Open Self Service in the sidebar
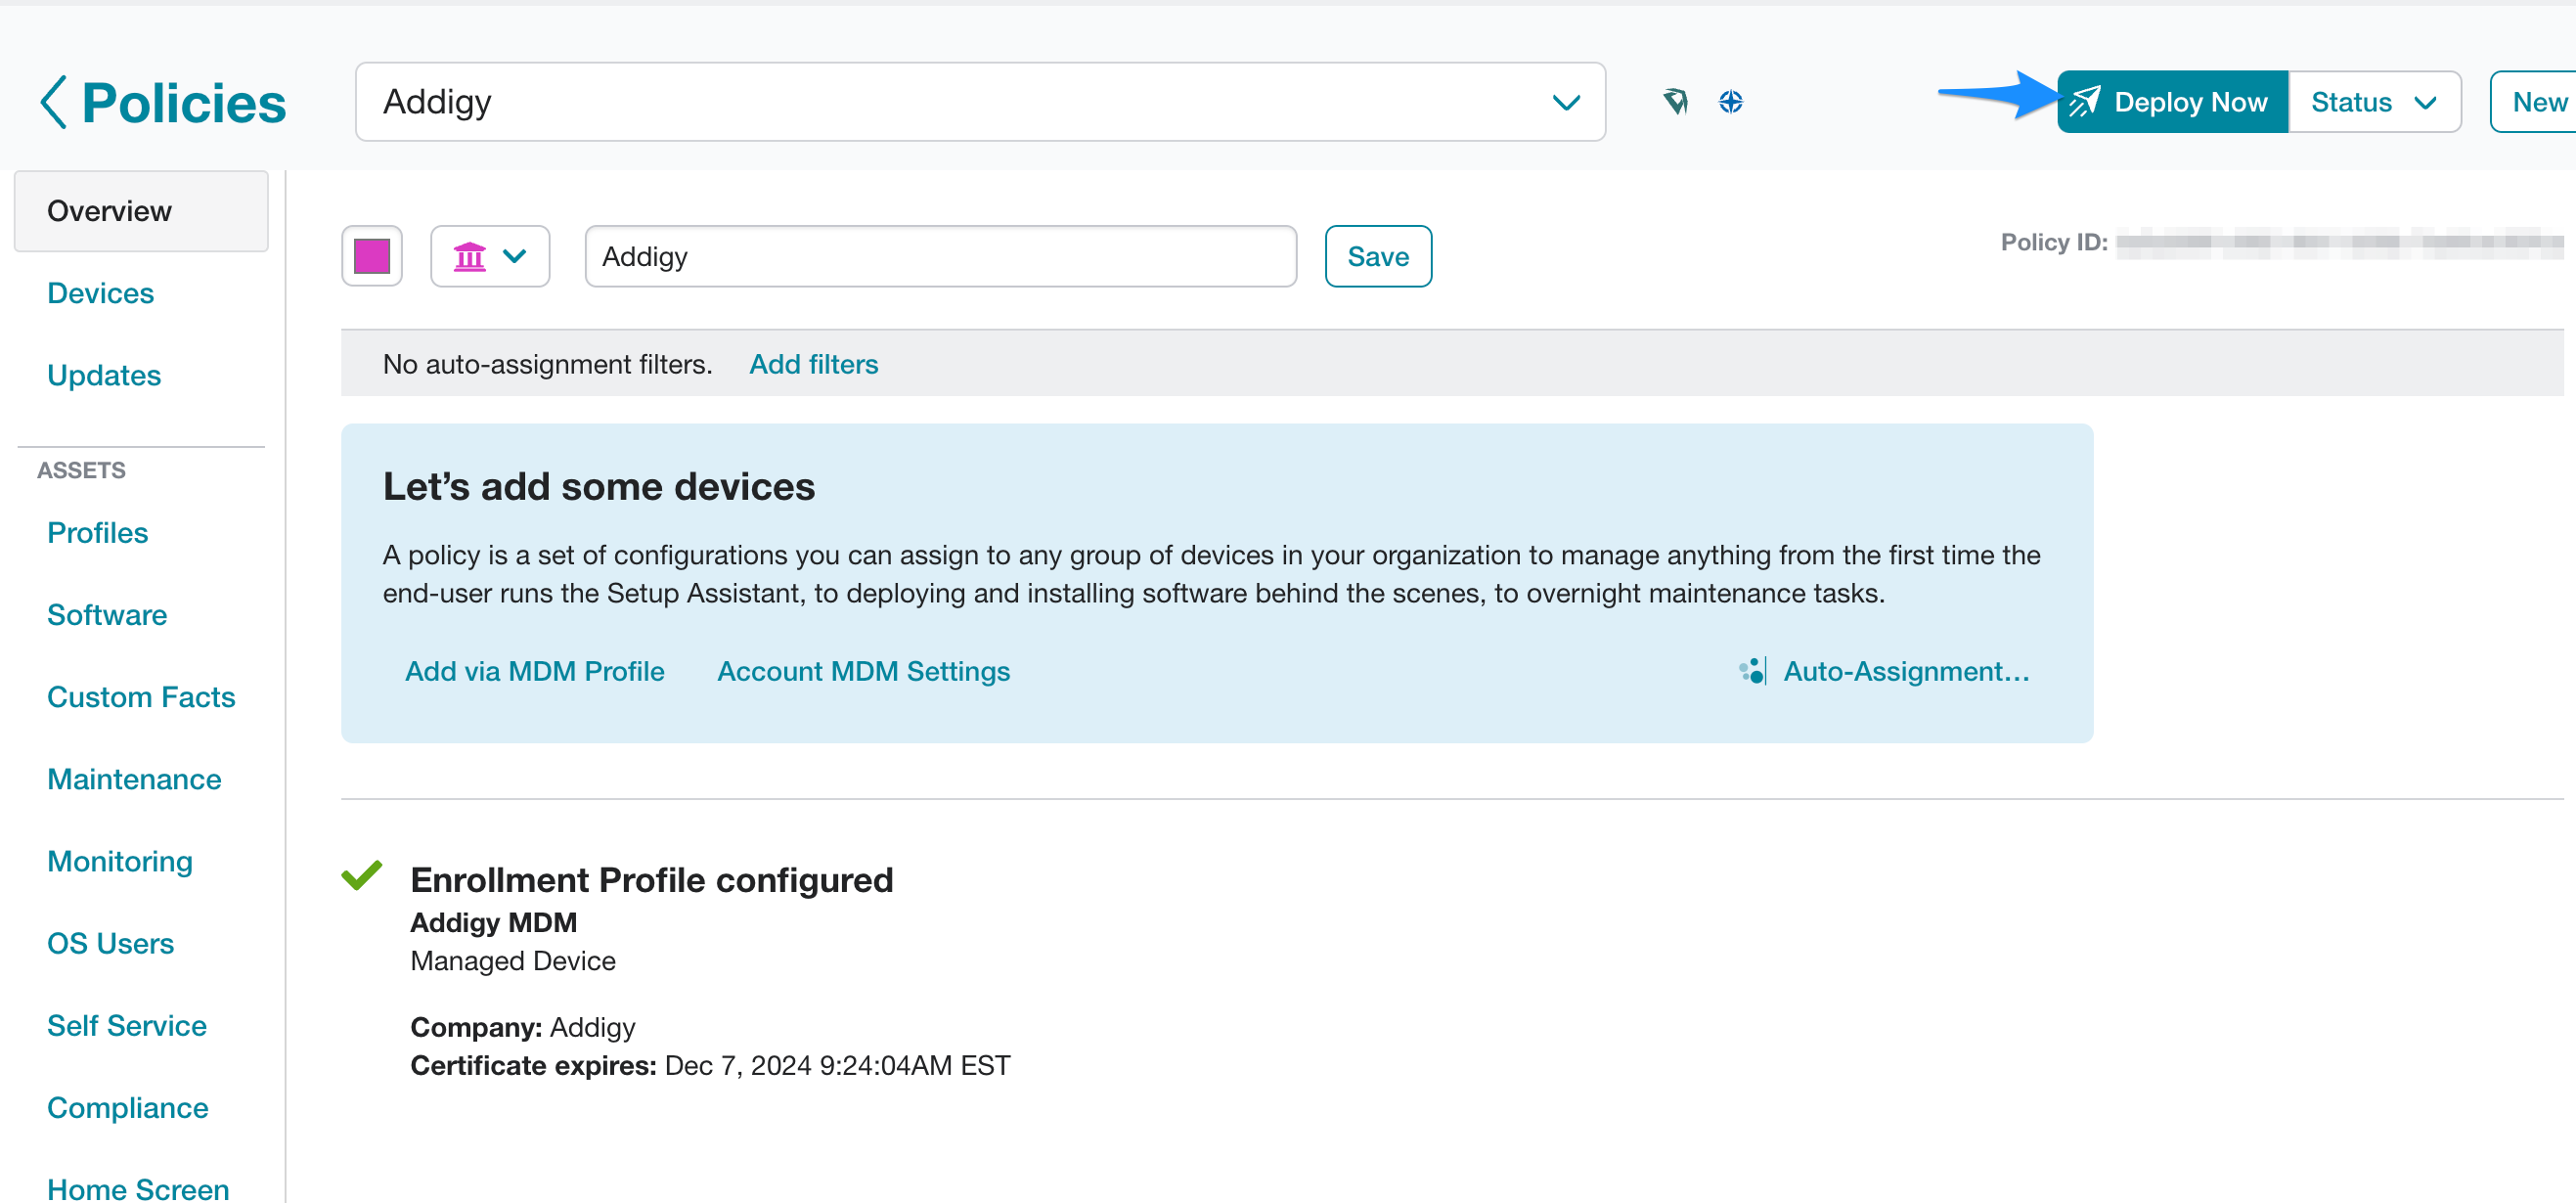This screenshot has height=1203, width=2576. tap(127, 1025)
